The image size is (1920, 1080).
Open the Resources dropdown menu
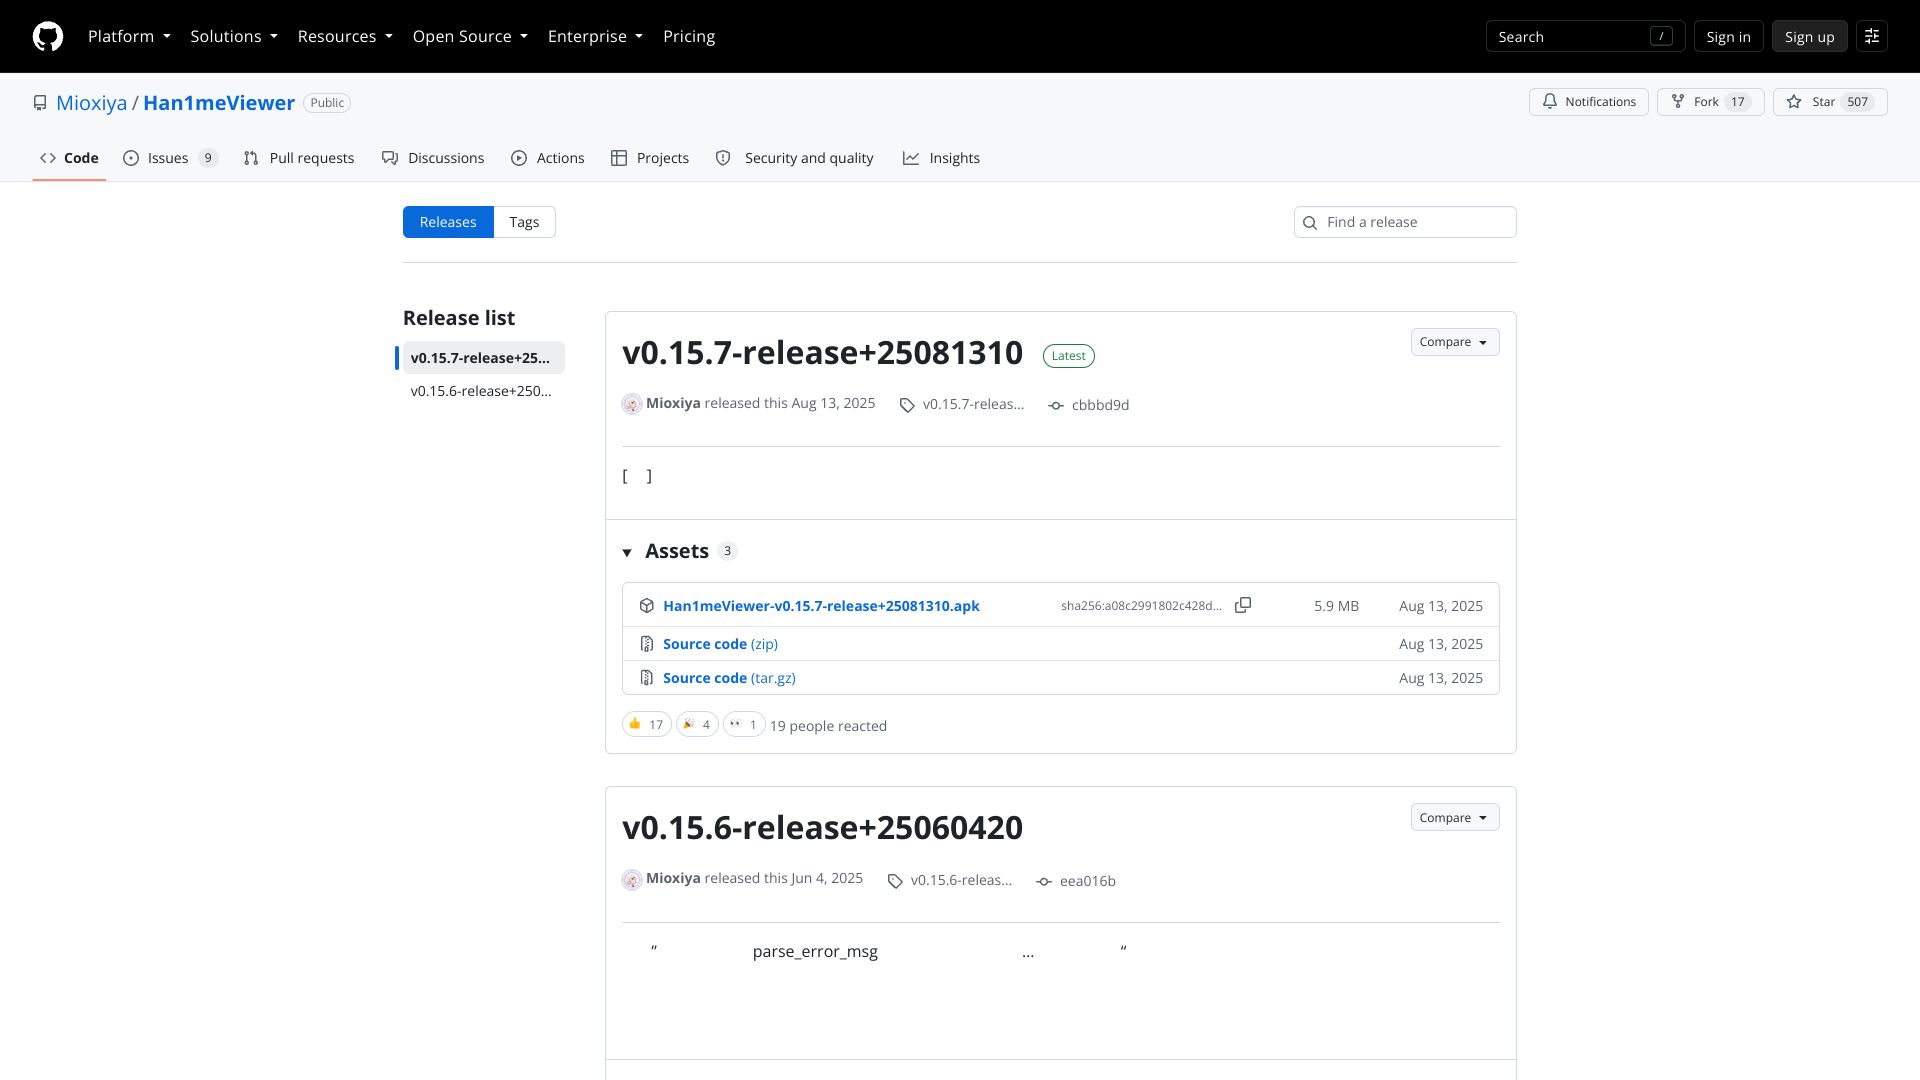345,36
